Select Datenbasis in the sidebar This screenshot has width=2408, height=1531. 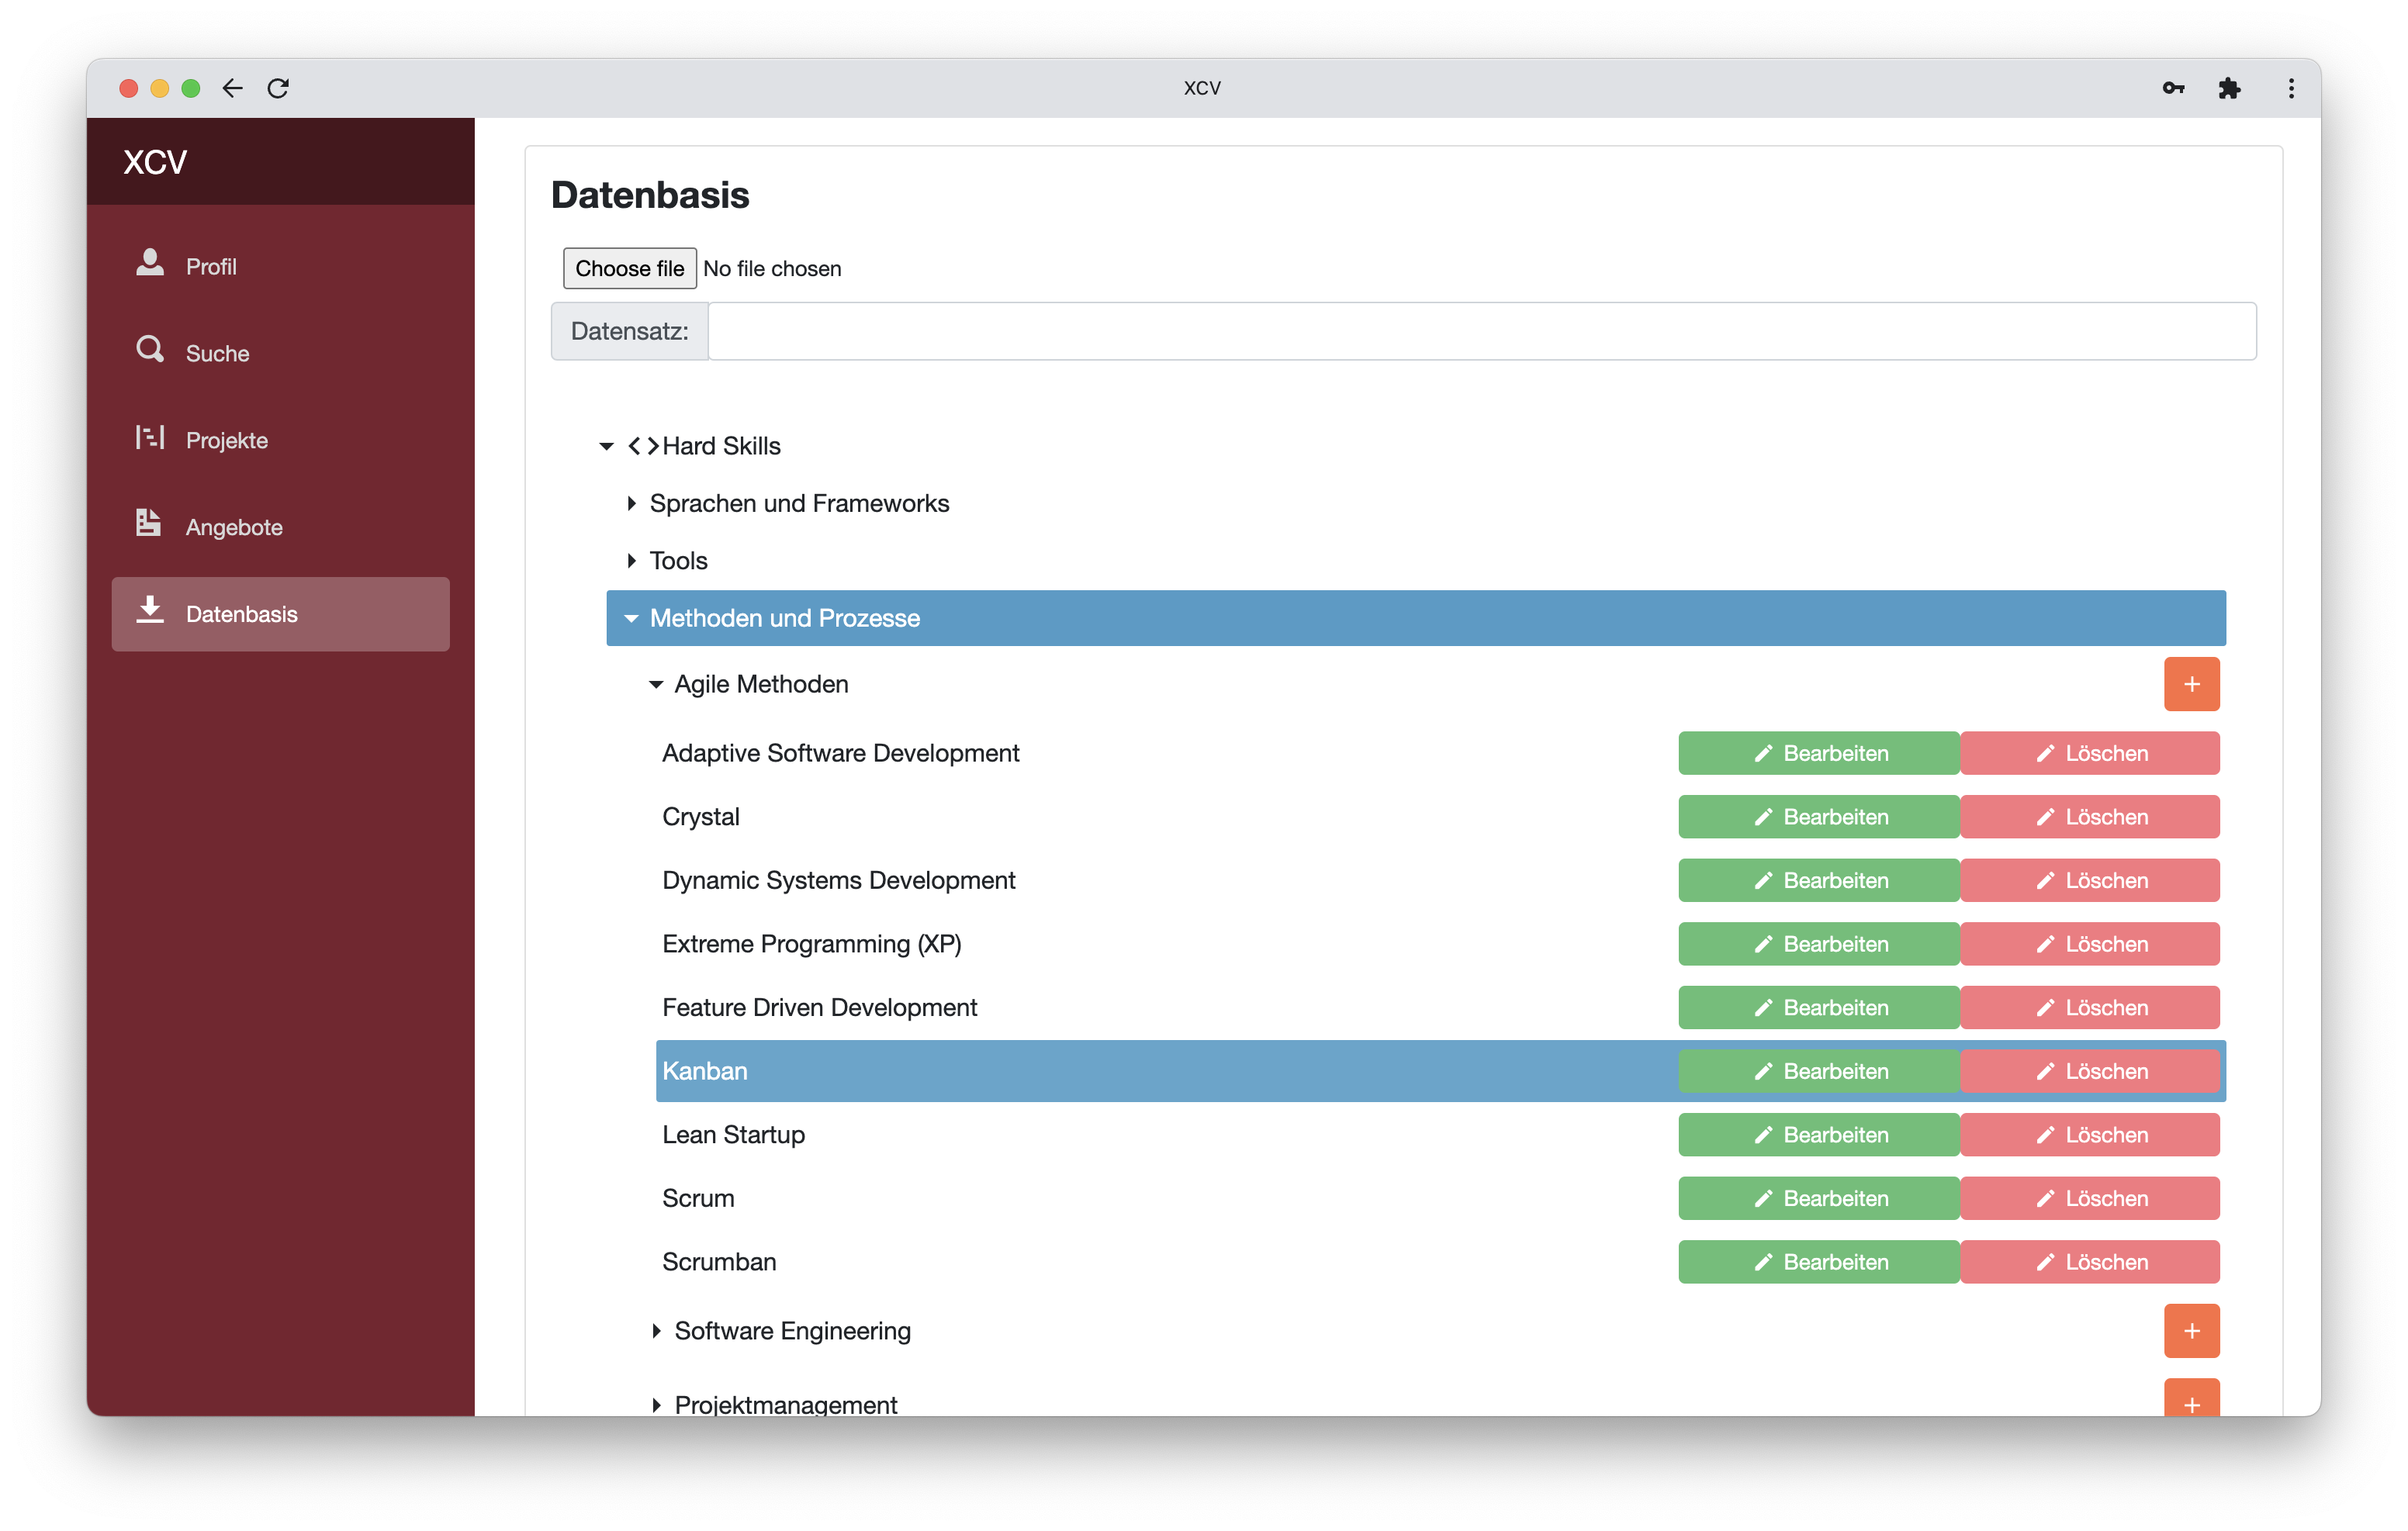[x=280, y=614]
